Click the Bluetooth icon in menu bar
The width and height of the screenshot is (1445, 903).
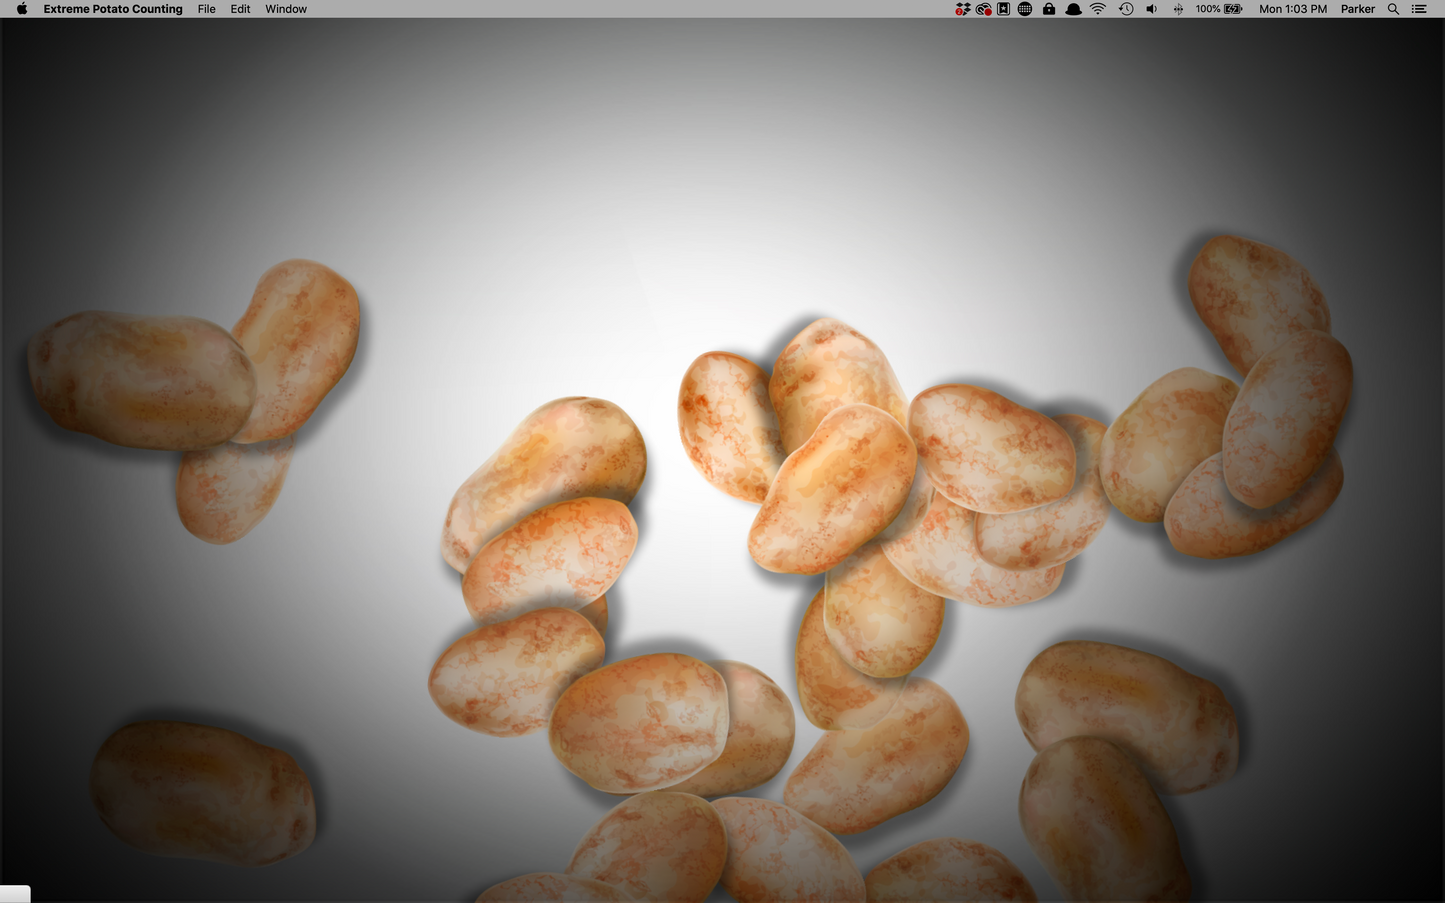[x=1178, y=9]
